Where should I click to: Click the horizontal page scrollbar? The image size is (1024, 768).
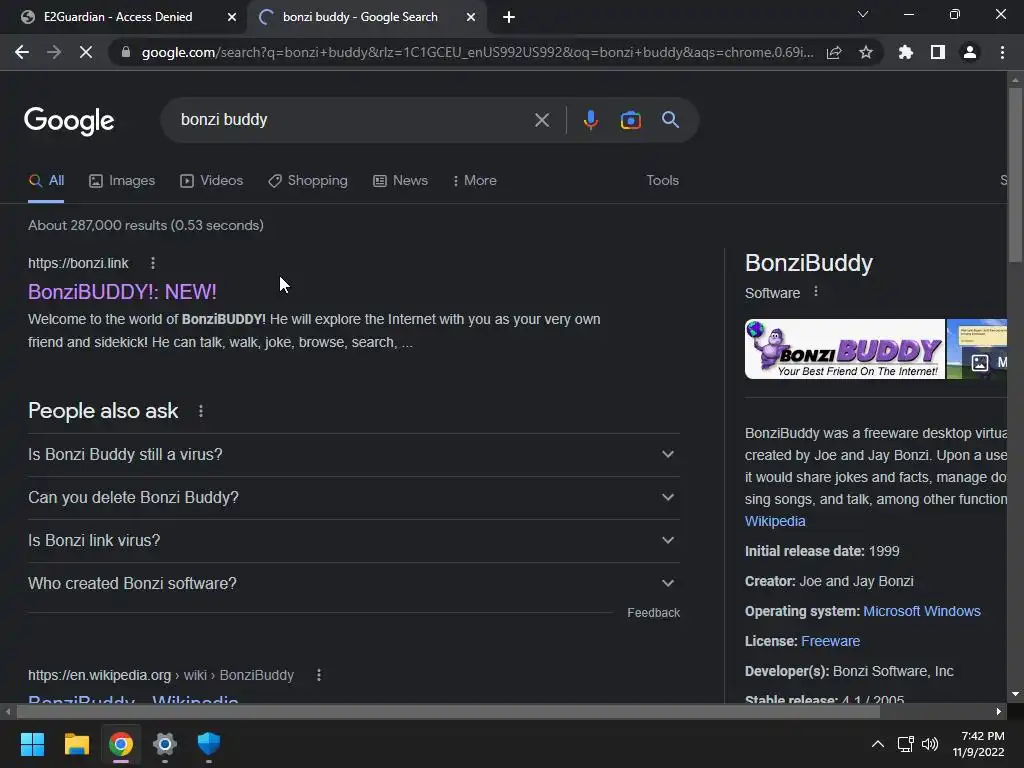(x=448, y=712)
